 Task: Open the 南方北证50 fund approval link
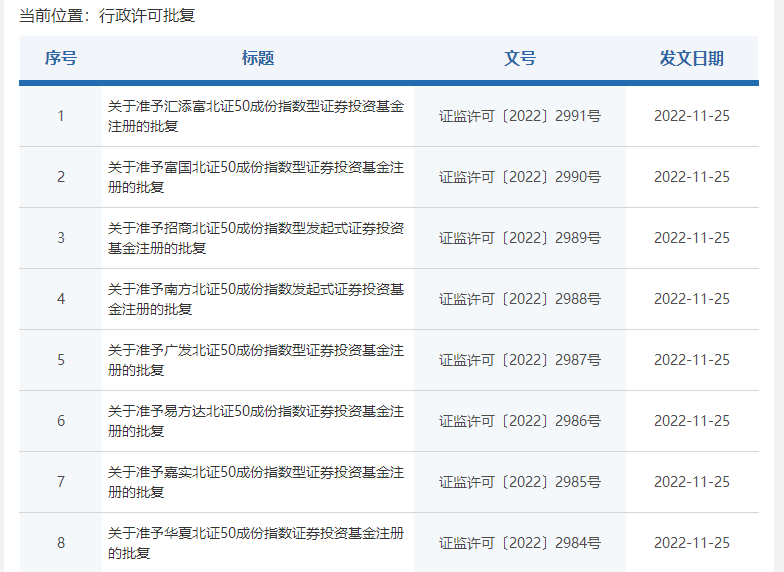(255, 299)
